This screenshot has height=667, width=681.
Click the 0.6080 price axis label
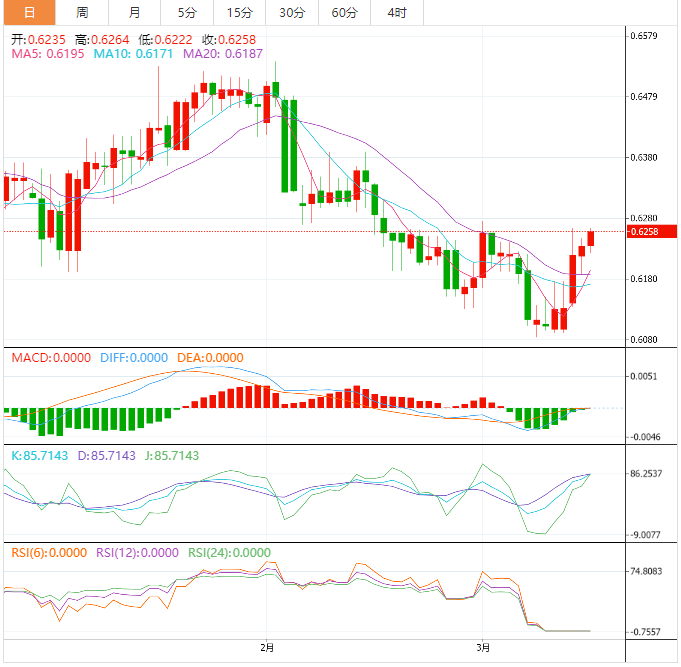point(644,340)
